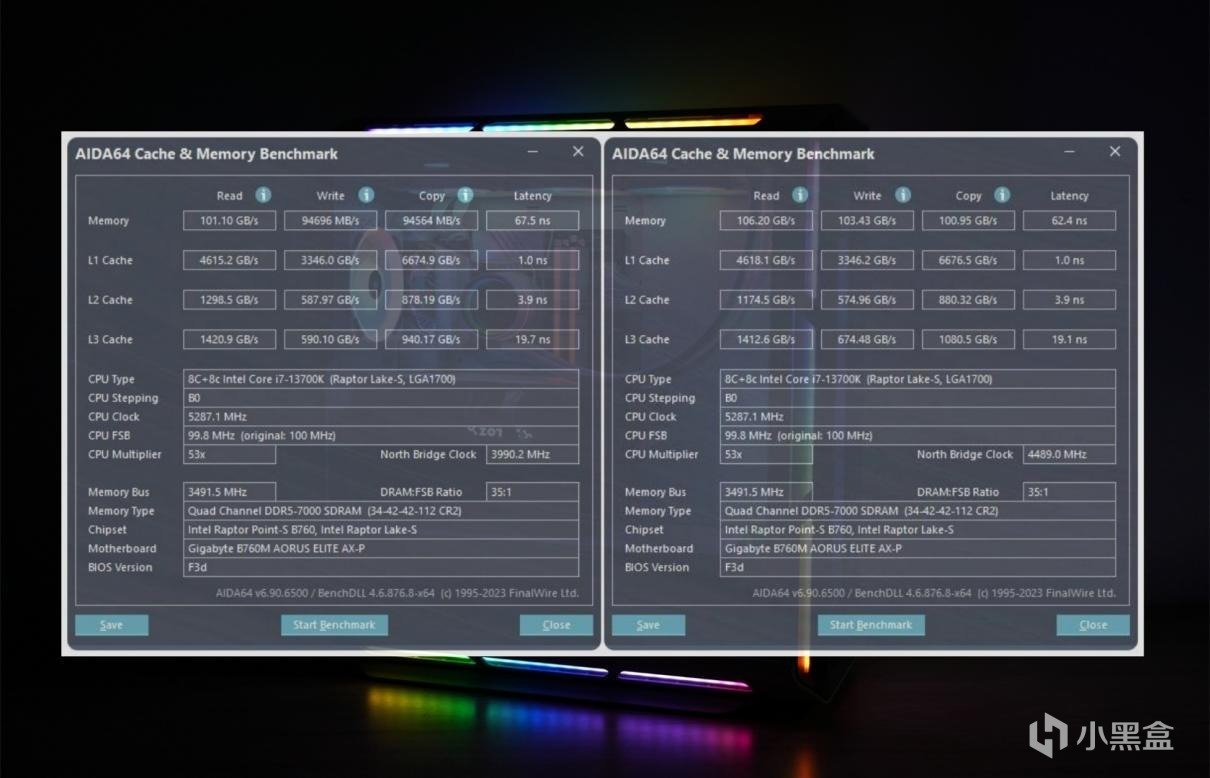Click Read info icon in right AIDA64 window
This screenshot has height=778, width=1210.
800,195
